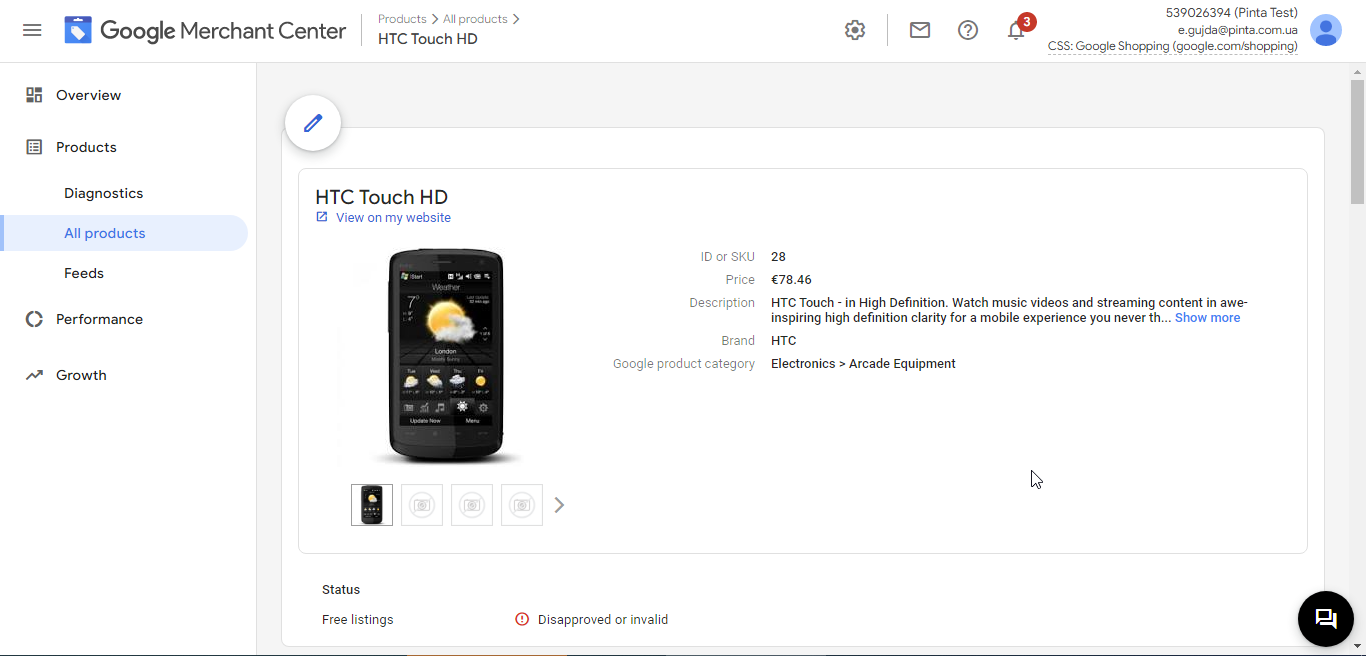Click the Performance circle icon

(x=34, y=319)
